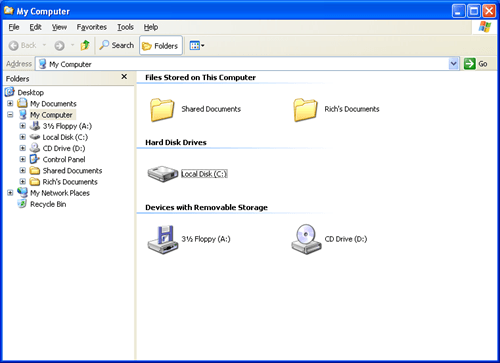The height and width of the screenshot is (363, 500).
Task: Select My Network Places icon in tree
Action: (x=22, y=192)
